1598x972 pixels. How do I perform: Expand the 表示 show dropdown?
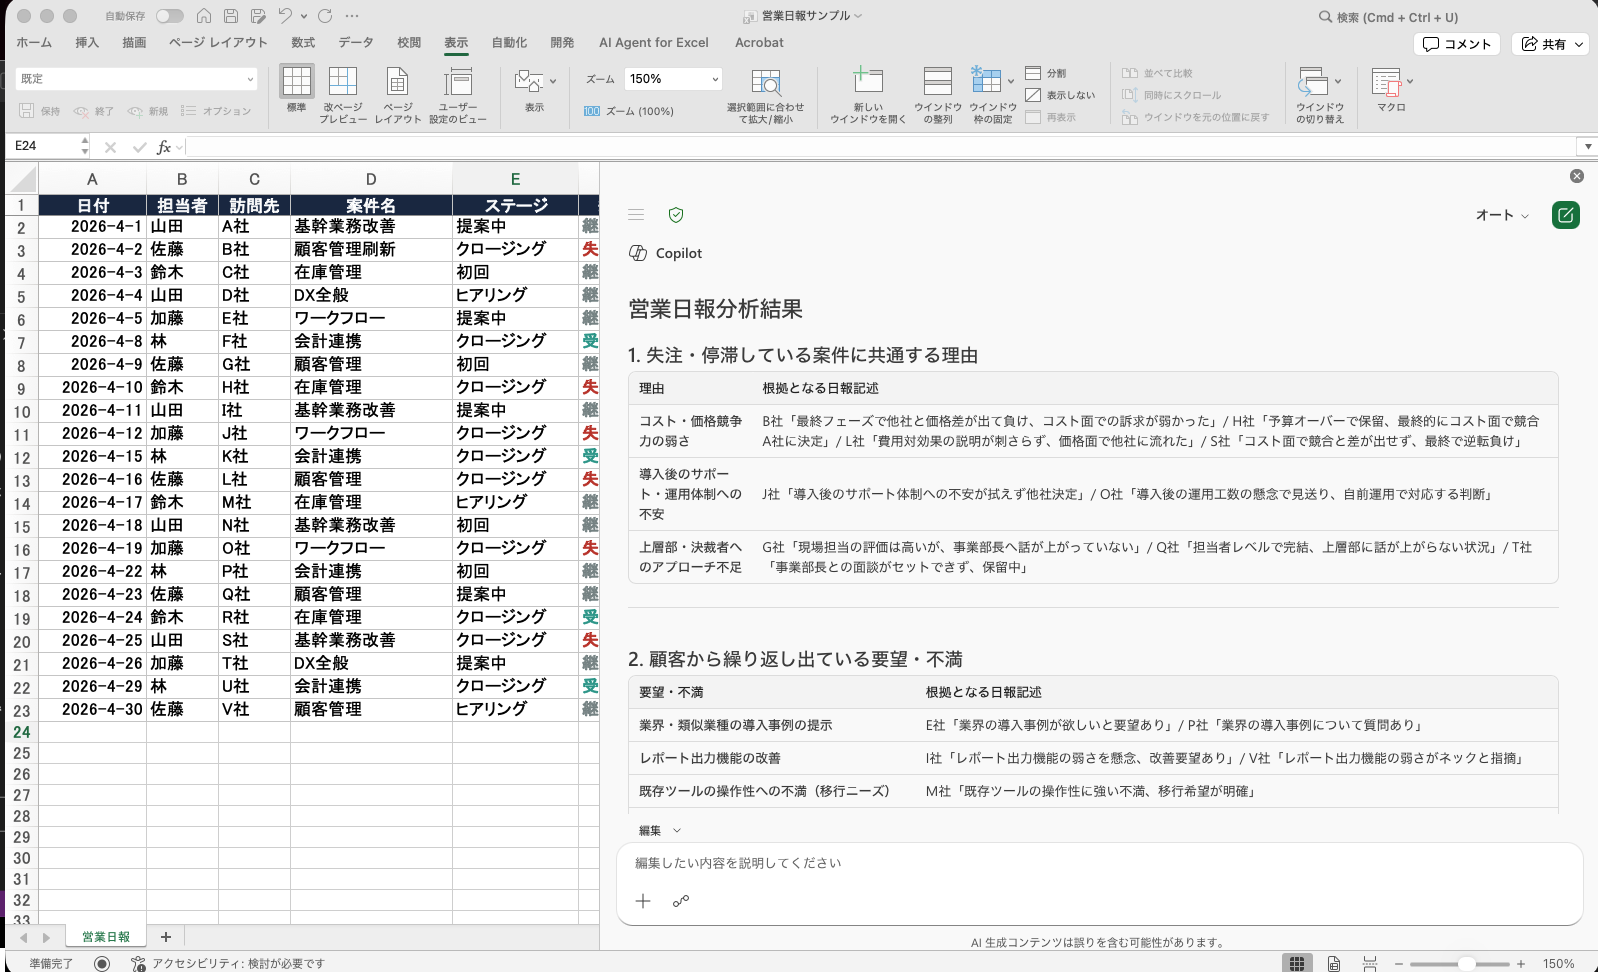coord(553,81)
